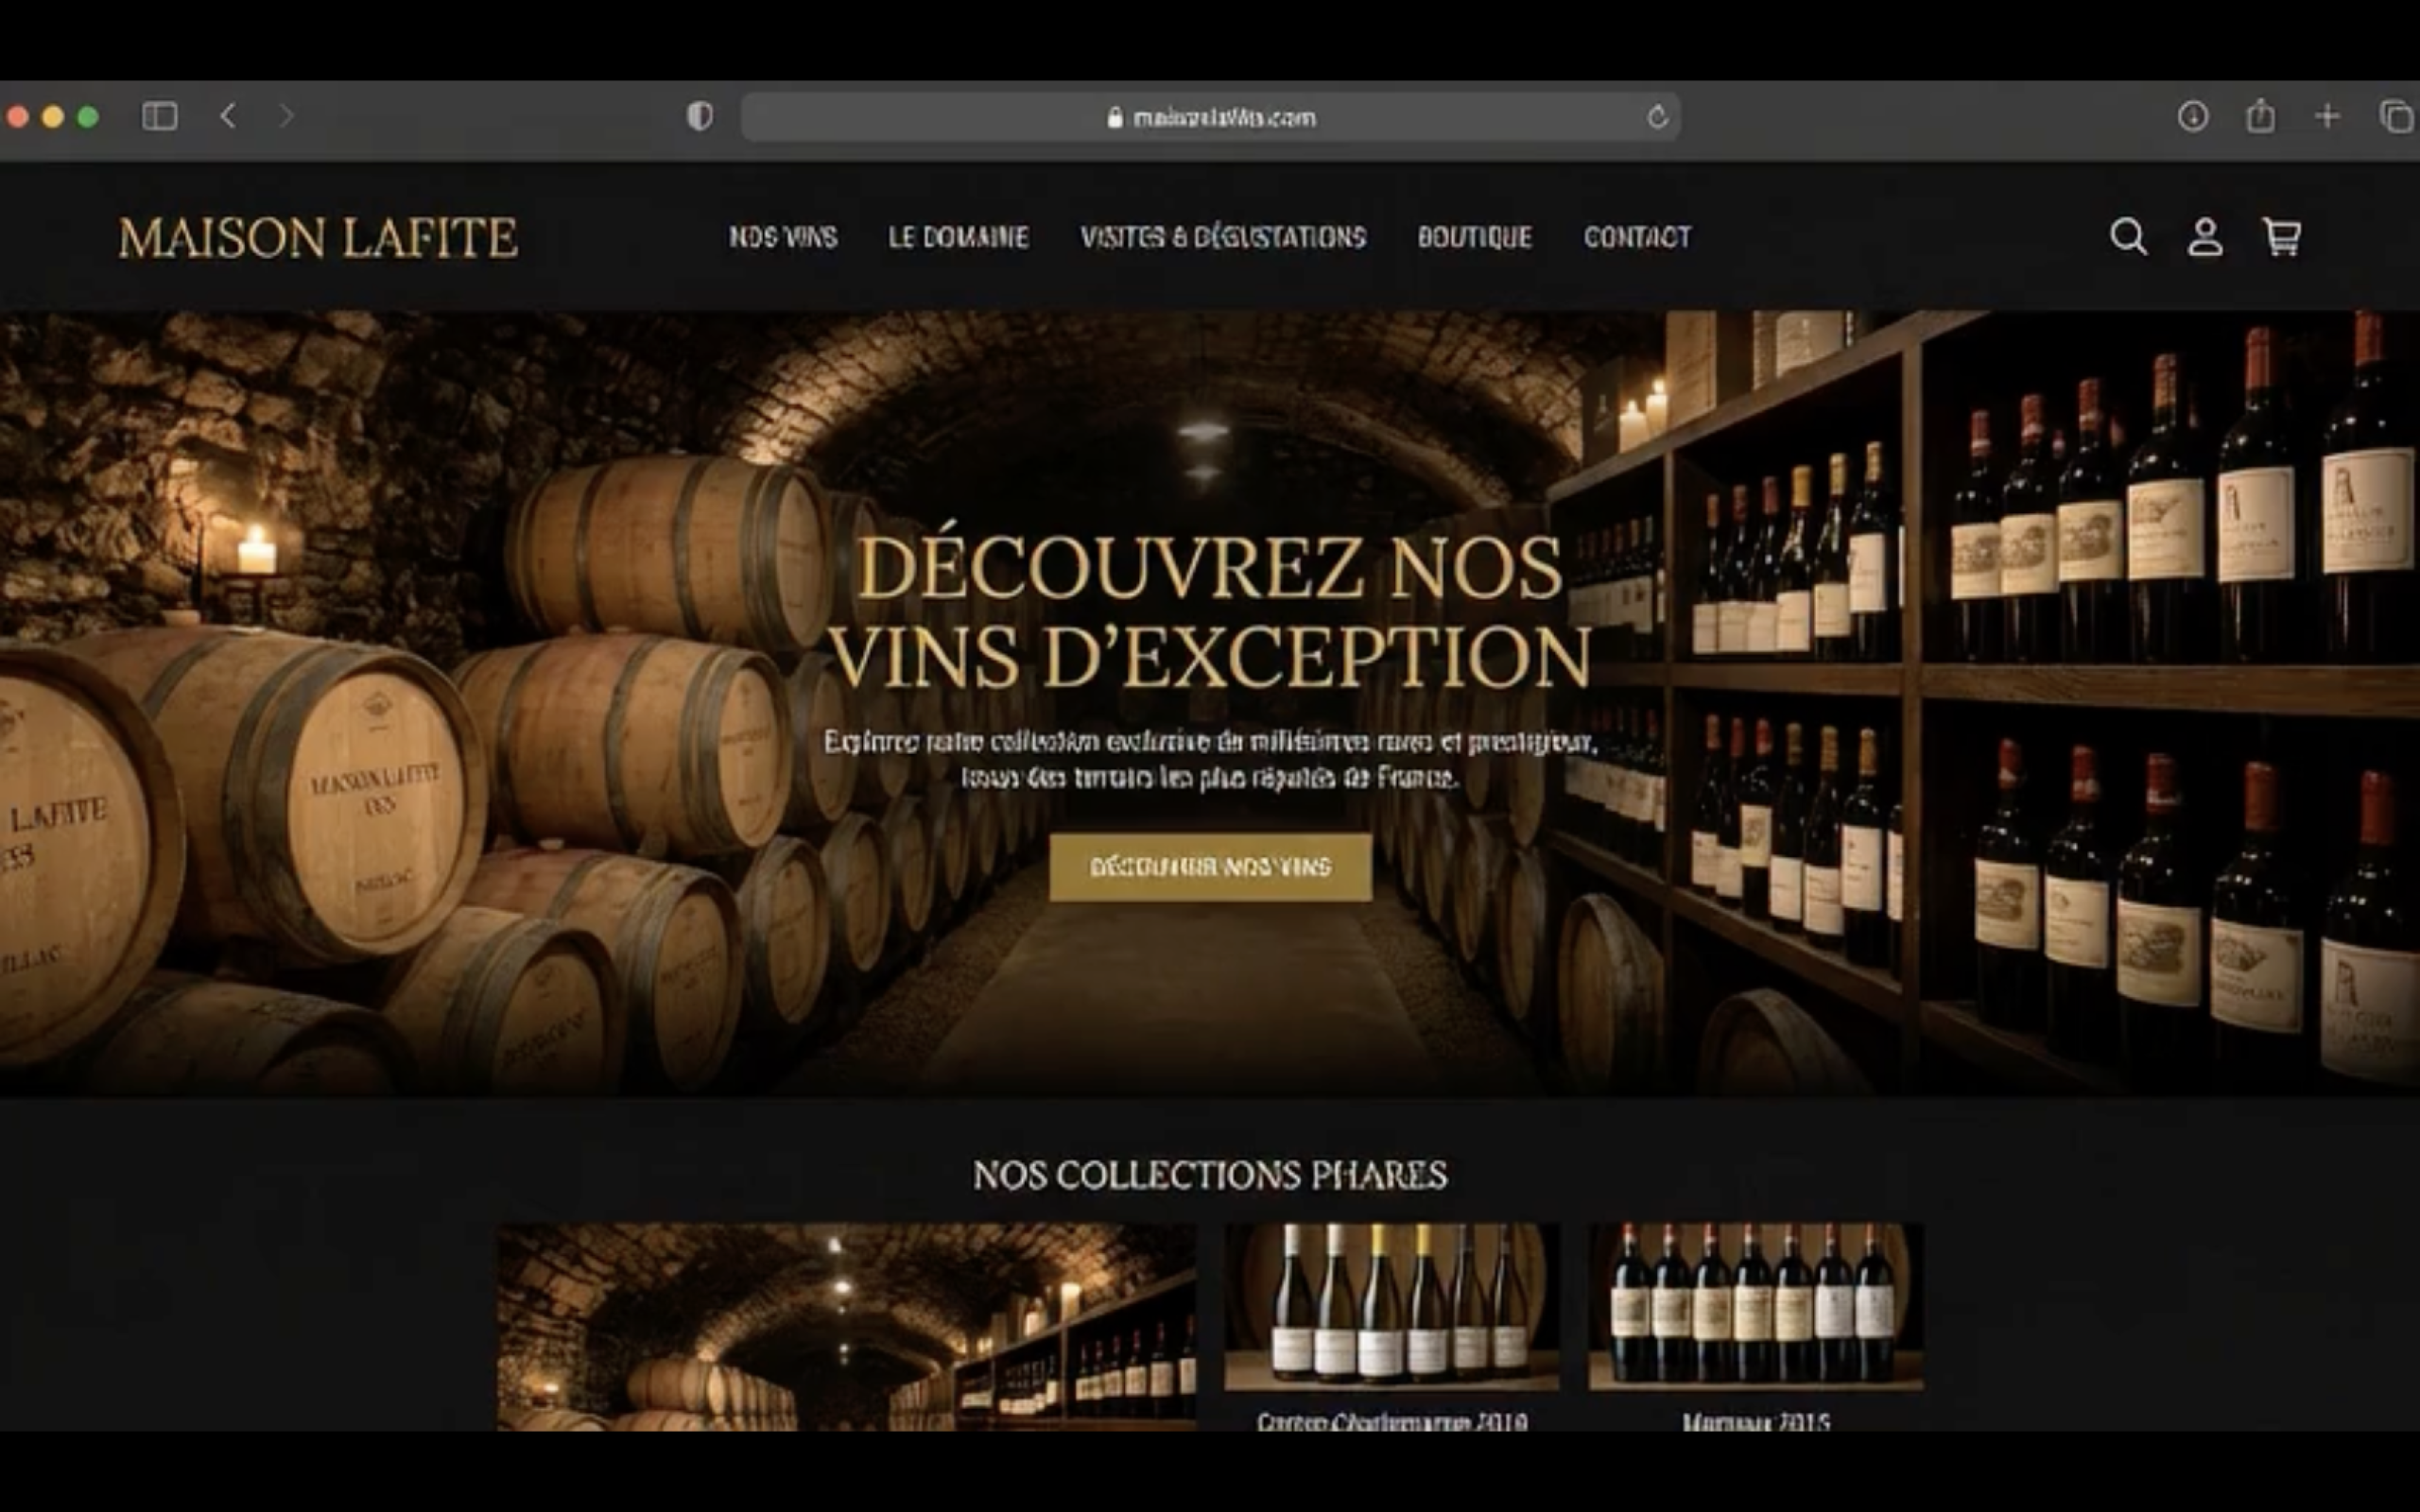Go to VISITES & DÉGUSTATIONS
The width and height of the screenshot is (2420, 1512).
point(1223,237)
